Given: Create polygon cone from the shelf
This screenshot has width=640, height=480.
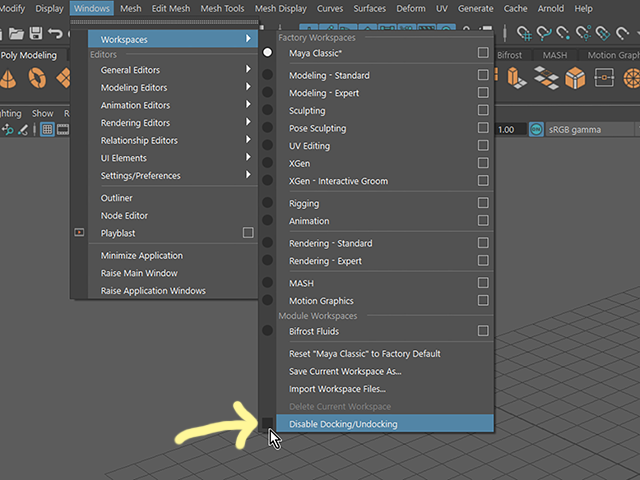Looking at the screenshot, I should pos(8,78).
